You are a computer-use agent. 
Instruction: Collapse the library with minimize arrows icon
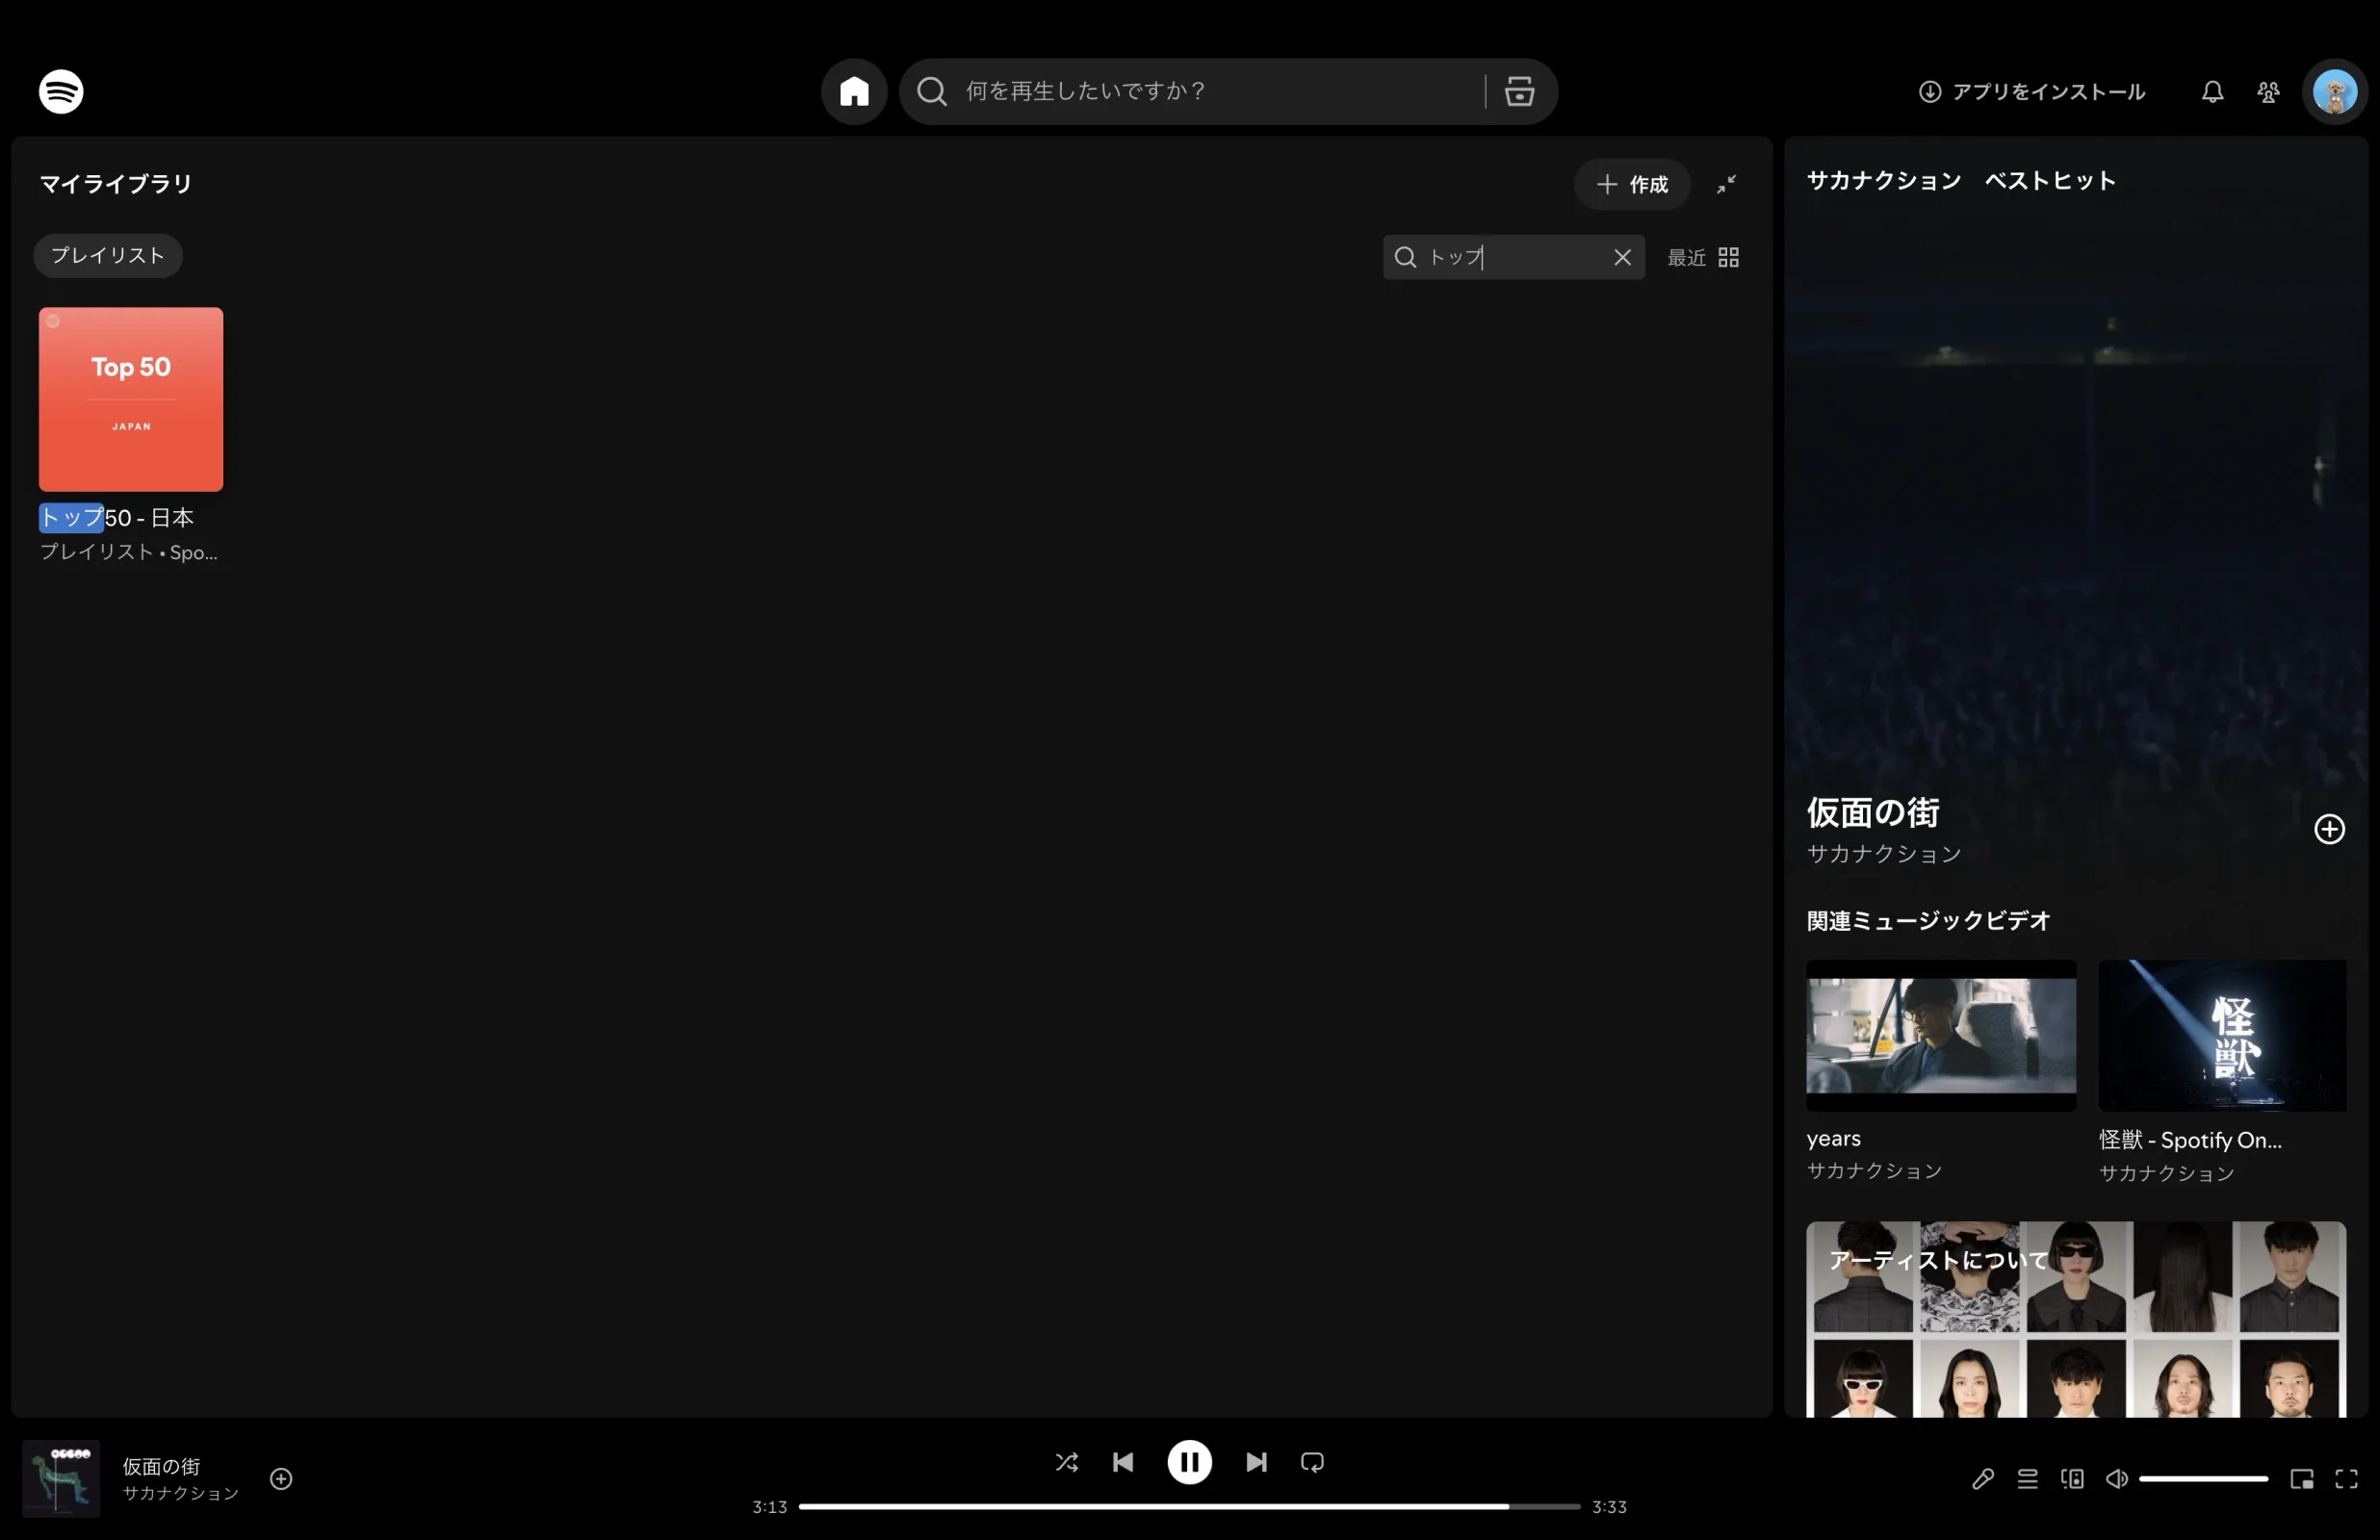coord(1726,184)
